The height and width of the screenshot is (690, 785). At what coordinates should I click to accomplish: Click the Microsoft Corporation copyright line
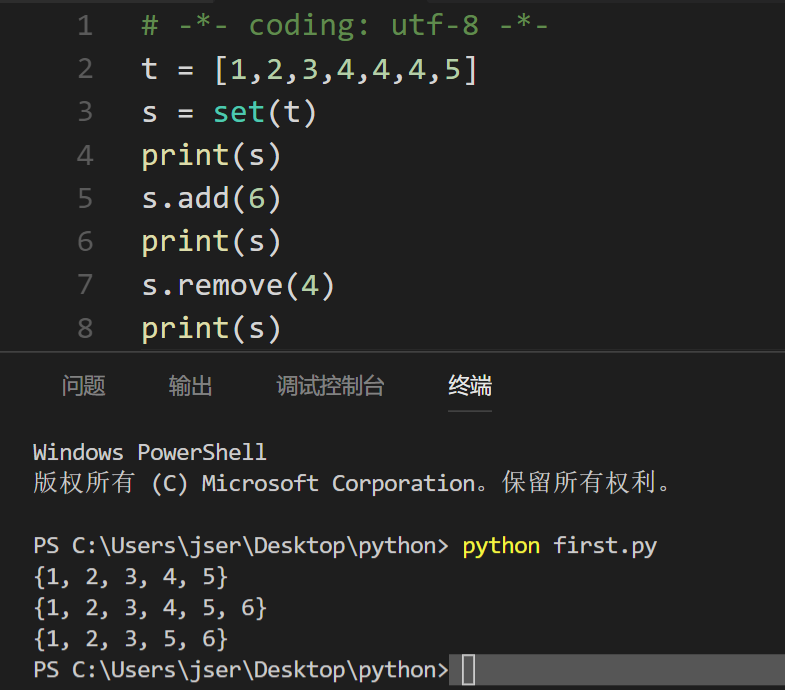click(x=351, y=483)
